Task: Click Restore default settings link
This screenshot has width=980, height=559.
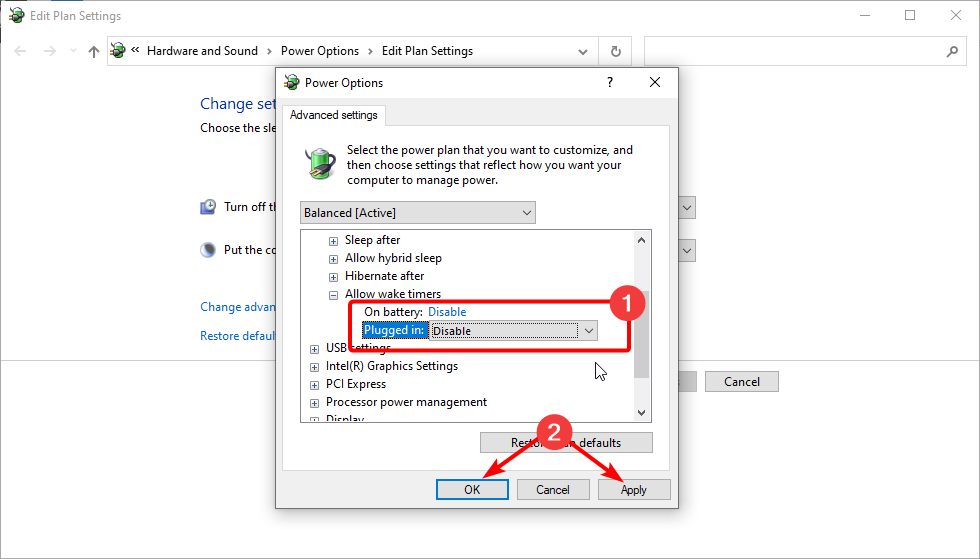Action: pos(238,336)
